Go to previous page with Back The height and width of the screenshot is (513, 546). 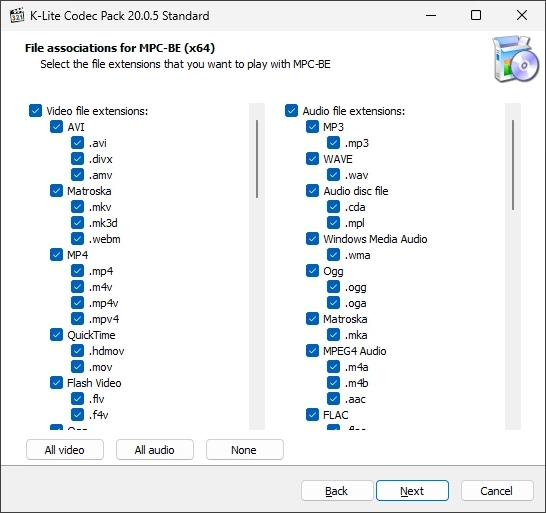337,491
